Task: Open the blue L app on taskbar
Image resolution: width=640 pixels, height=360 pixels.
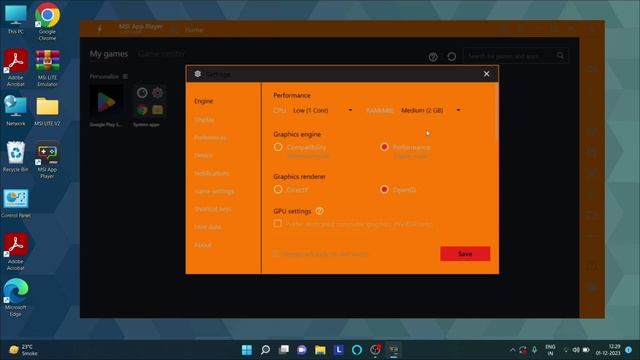Action: [338, 350]
